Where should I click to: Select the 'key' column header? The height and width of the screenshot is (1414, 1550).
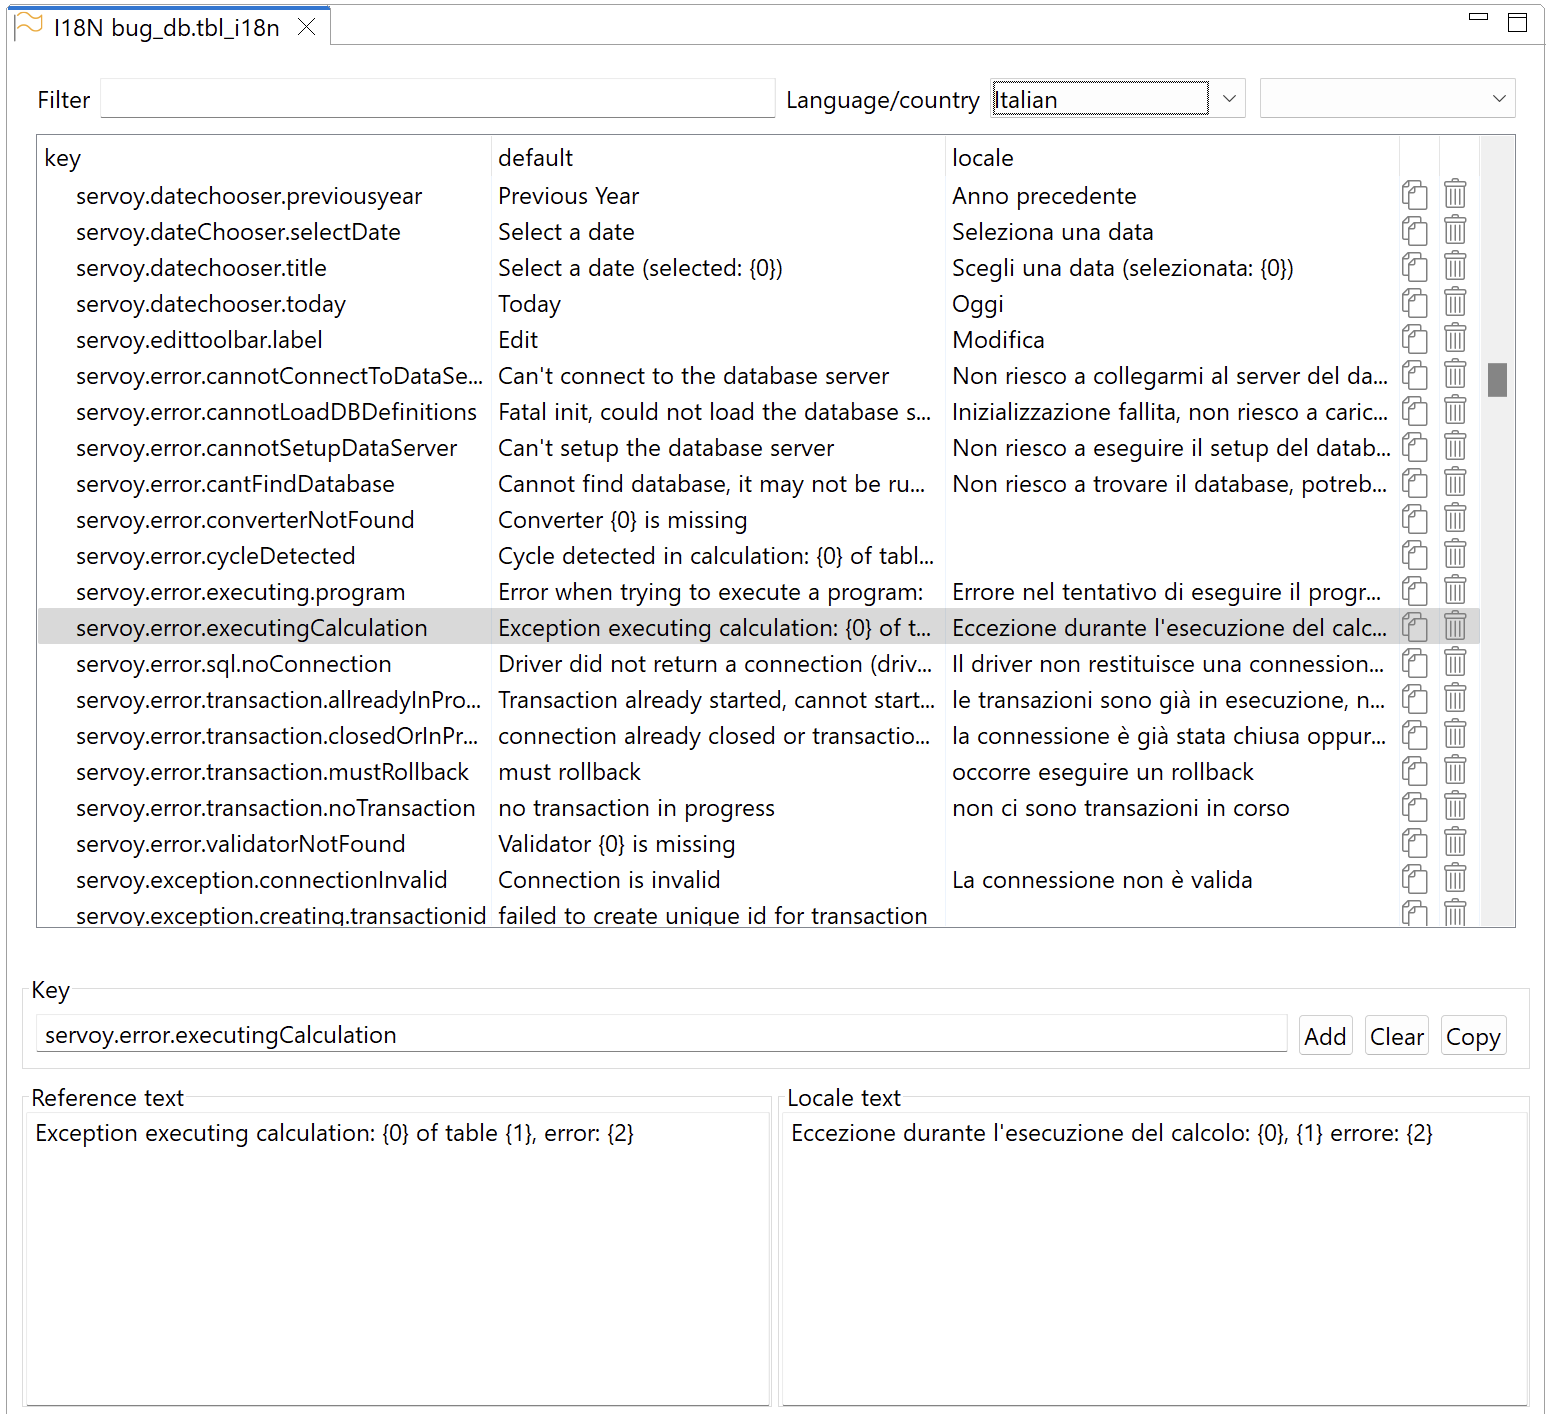(264, 158)
